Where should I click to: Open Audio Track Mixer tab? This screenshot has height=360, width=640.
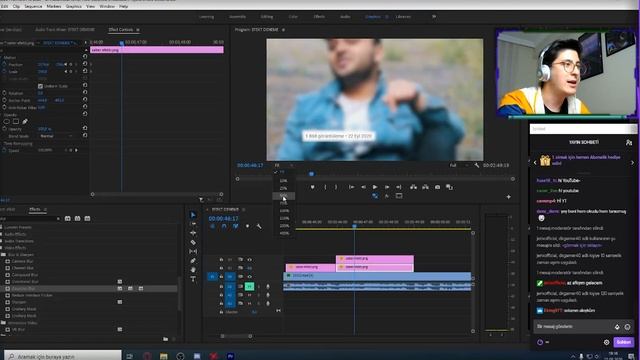[x=64, y=30]
